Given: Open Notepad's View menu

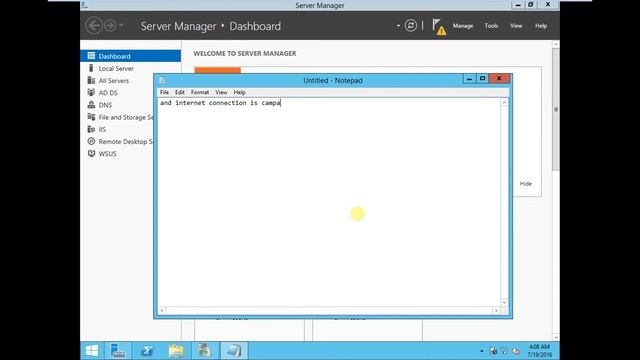Looking at the screenshot, I should coord(221,92).
